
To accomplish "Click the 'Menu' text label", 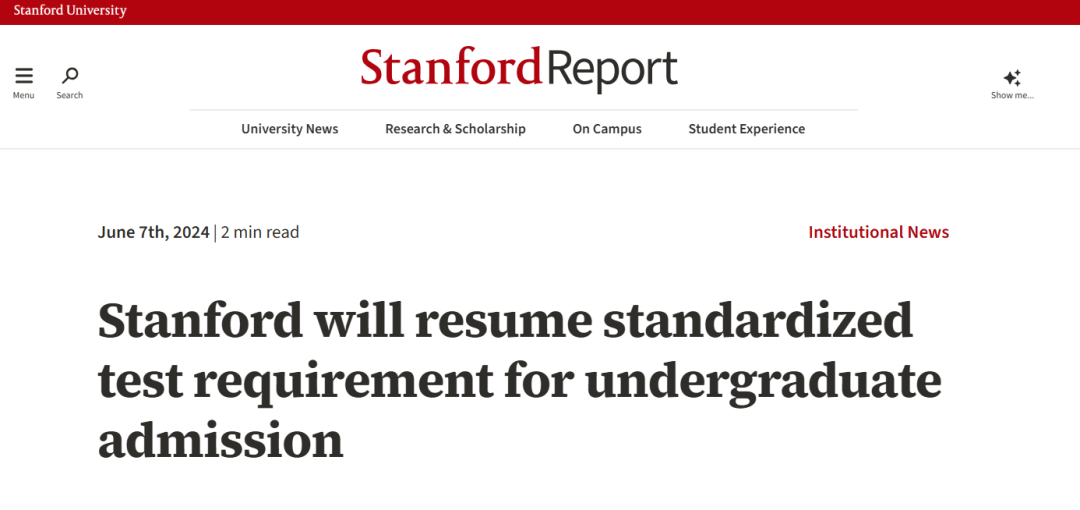I will click(x=24, y=96).
